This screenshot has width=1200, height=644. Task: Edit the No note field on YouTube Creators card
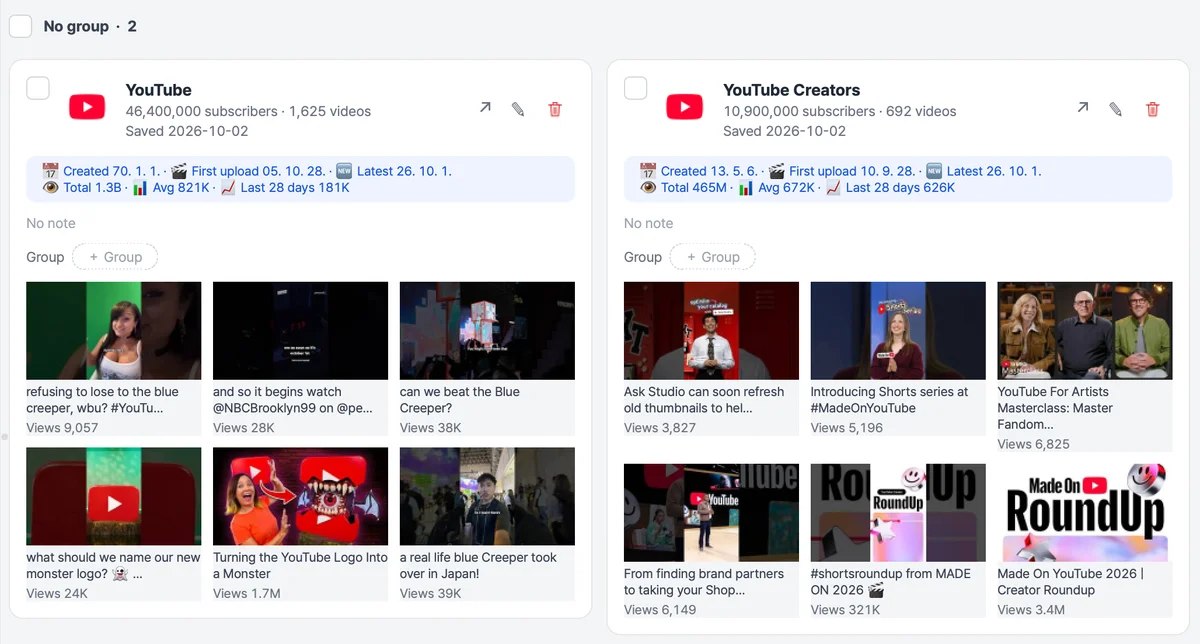click(x=649, y=223)
